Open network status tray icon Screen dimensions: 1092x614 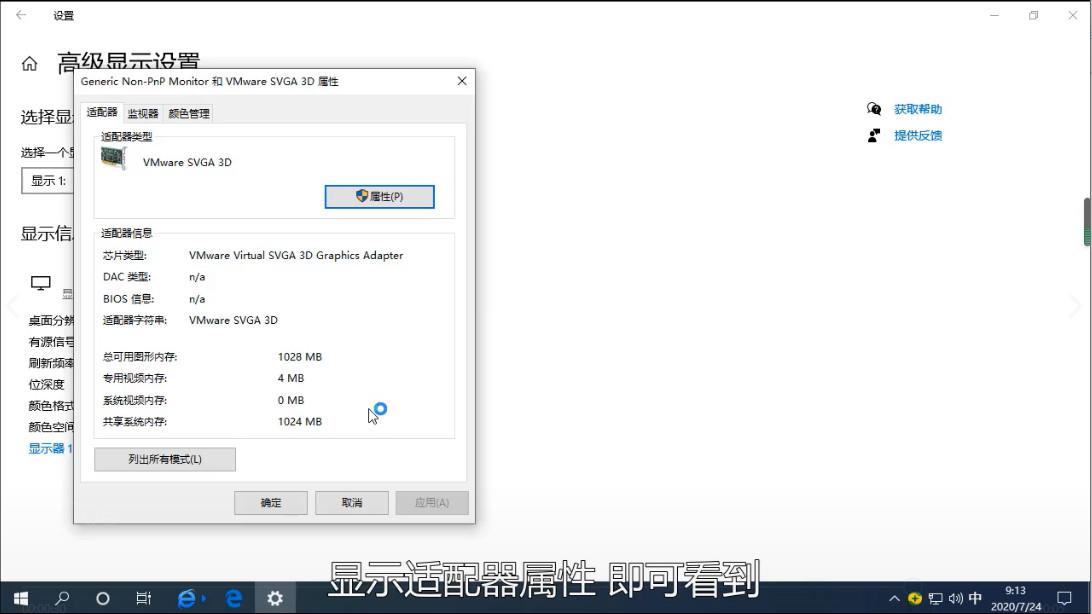pyautogui.click(x=935, y=599)
